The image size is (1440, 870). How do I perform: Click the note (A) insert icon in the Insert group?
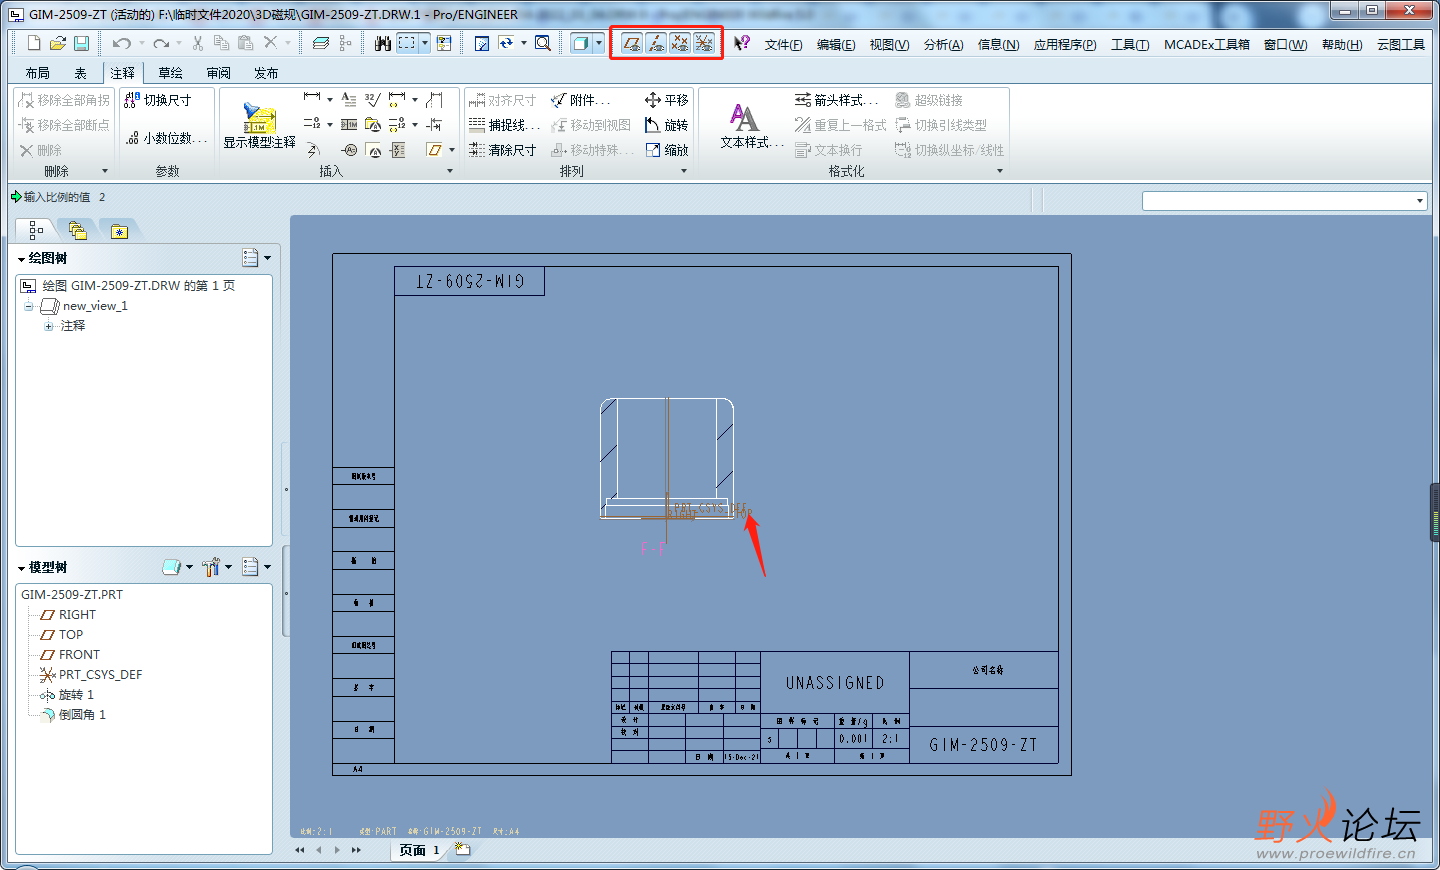(x=349, y=99)
